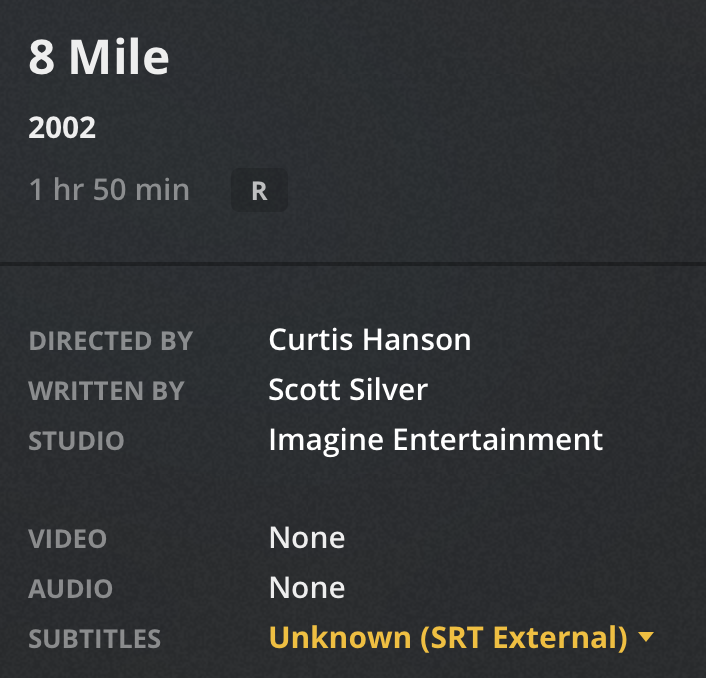Click the 1 hr 50 min duration

click(109, 190)
